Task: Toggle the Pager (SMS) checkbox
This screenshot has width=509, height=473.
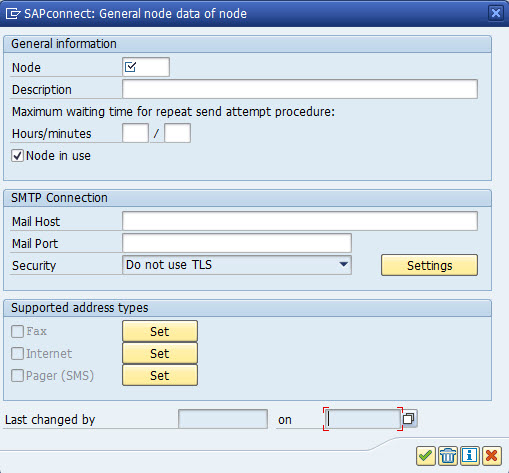Action: [17, 376]
